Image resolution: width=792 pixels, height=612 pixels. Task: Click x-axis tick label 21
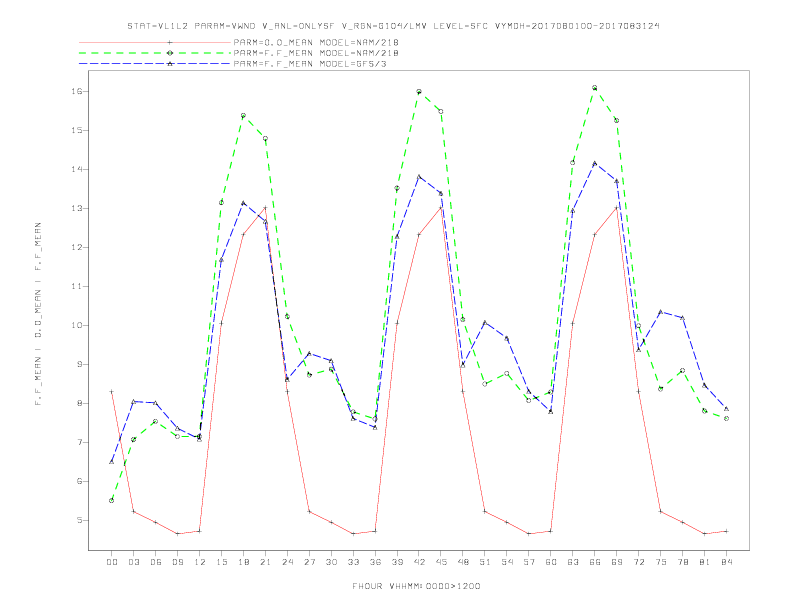(x=265, y=562)
